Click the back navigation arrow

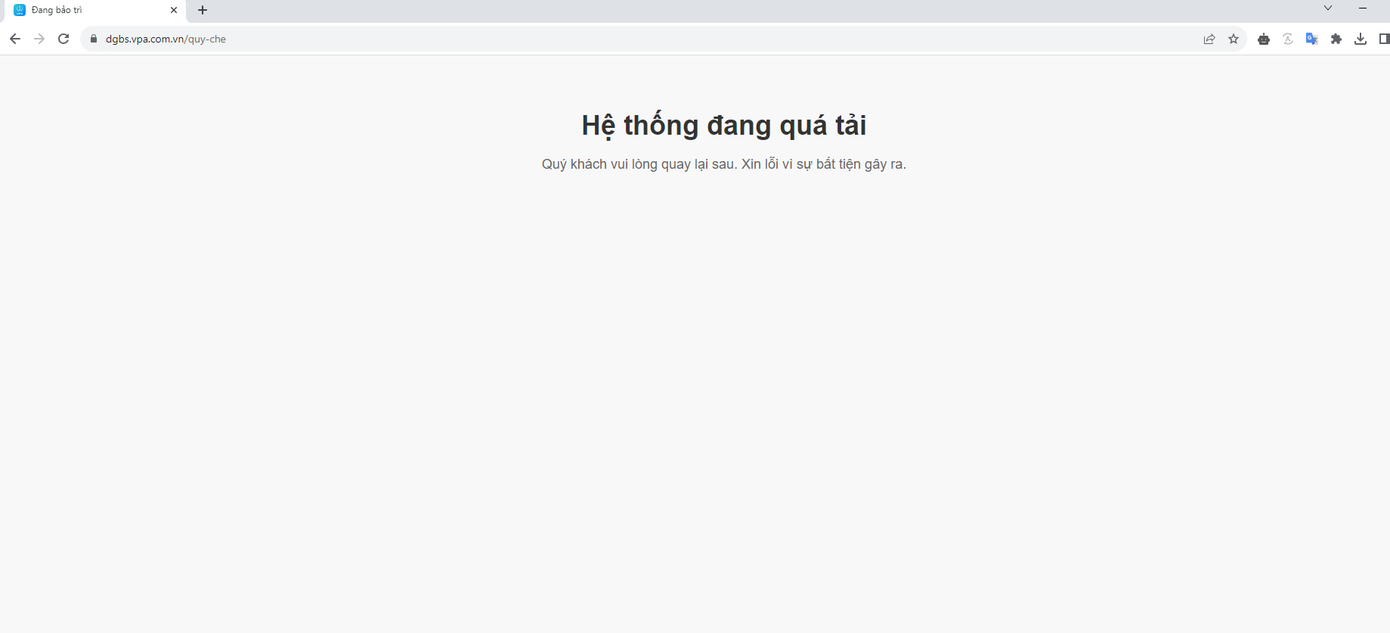coord(14,38)
